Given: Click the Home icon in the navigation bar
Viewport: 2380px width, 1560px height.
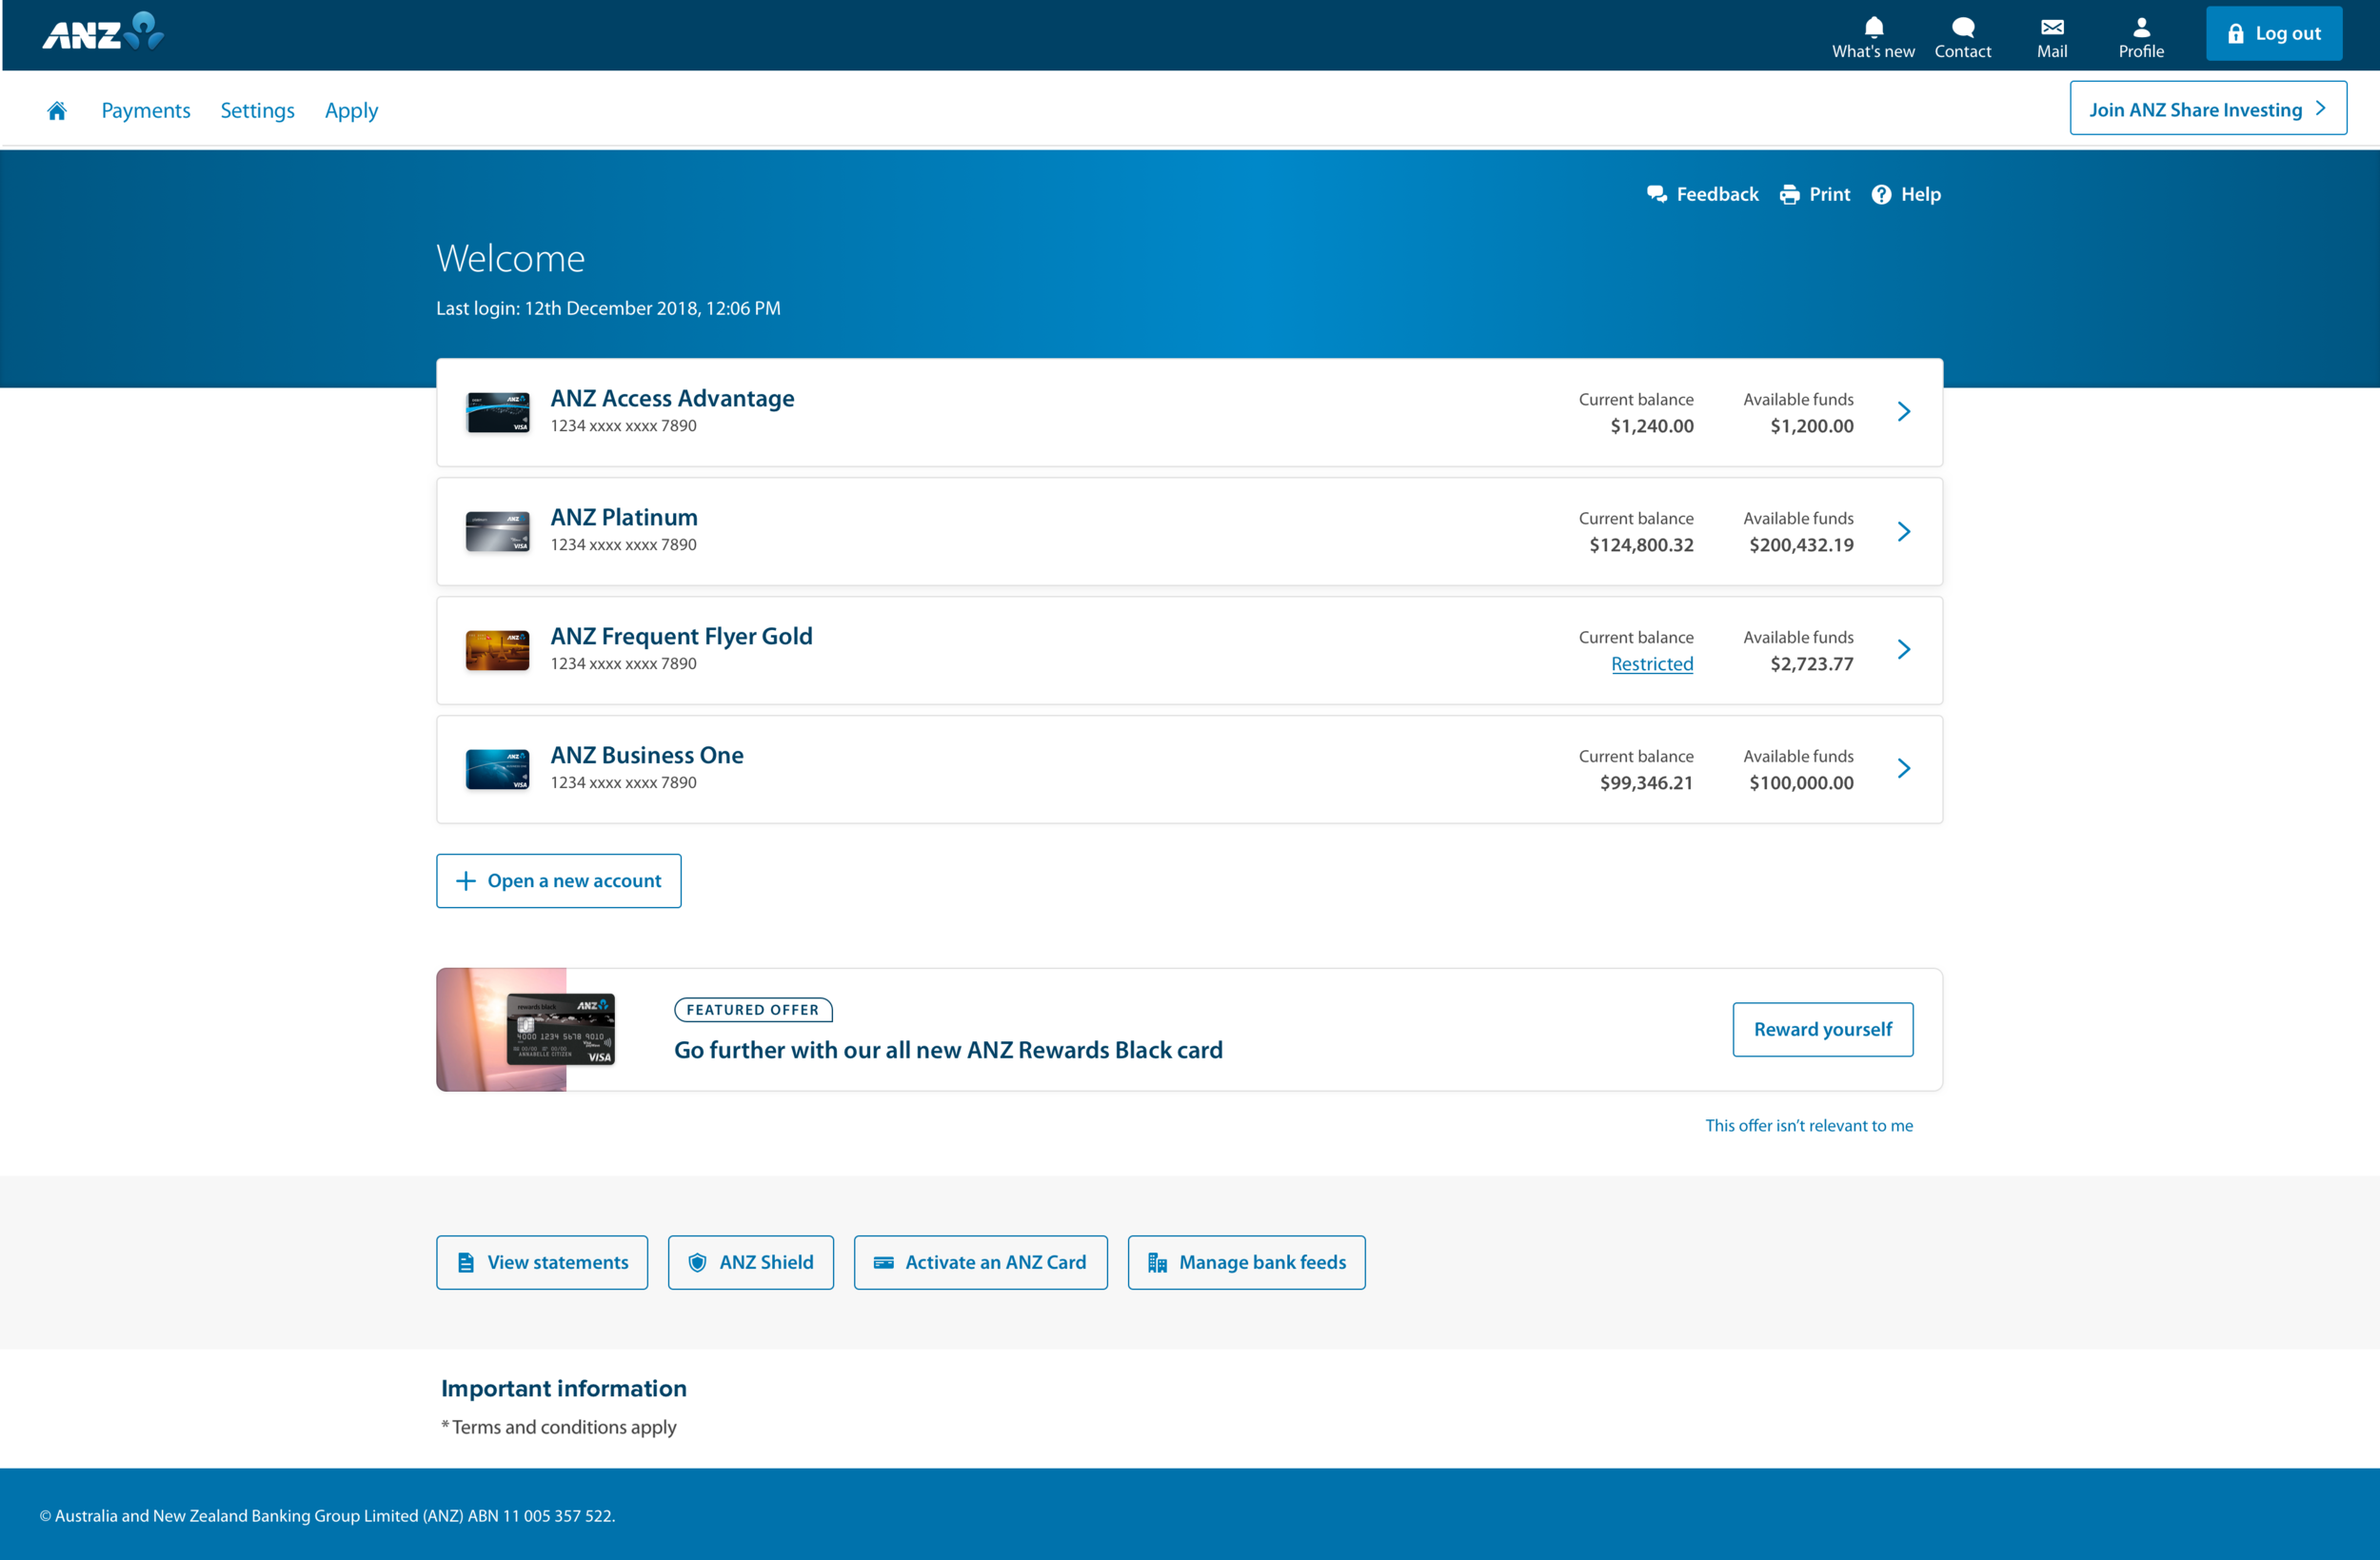Looking at the screenshot, I should pos(57,110).
